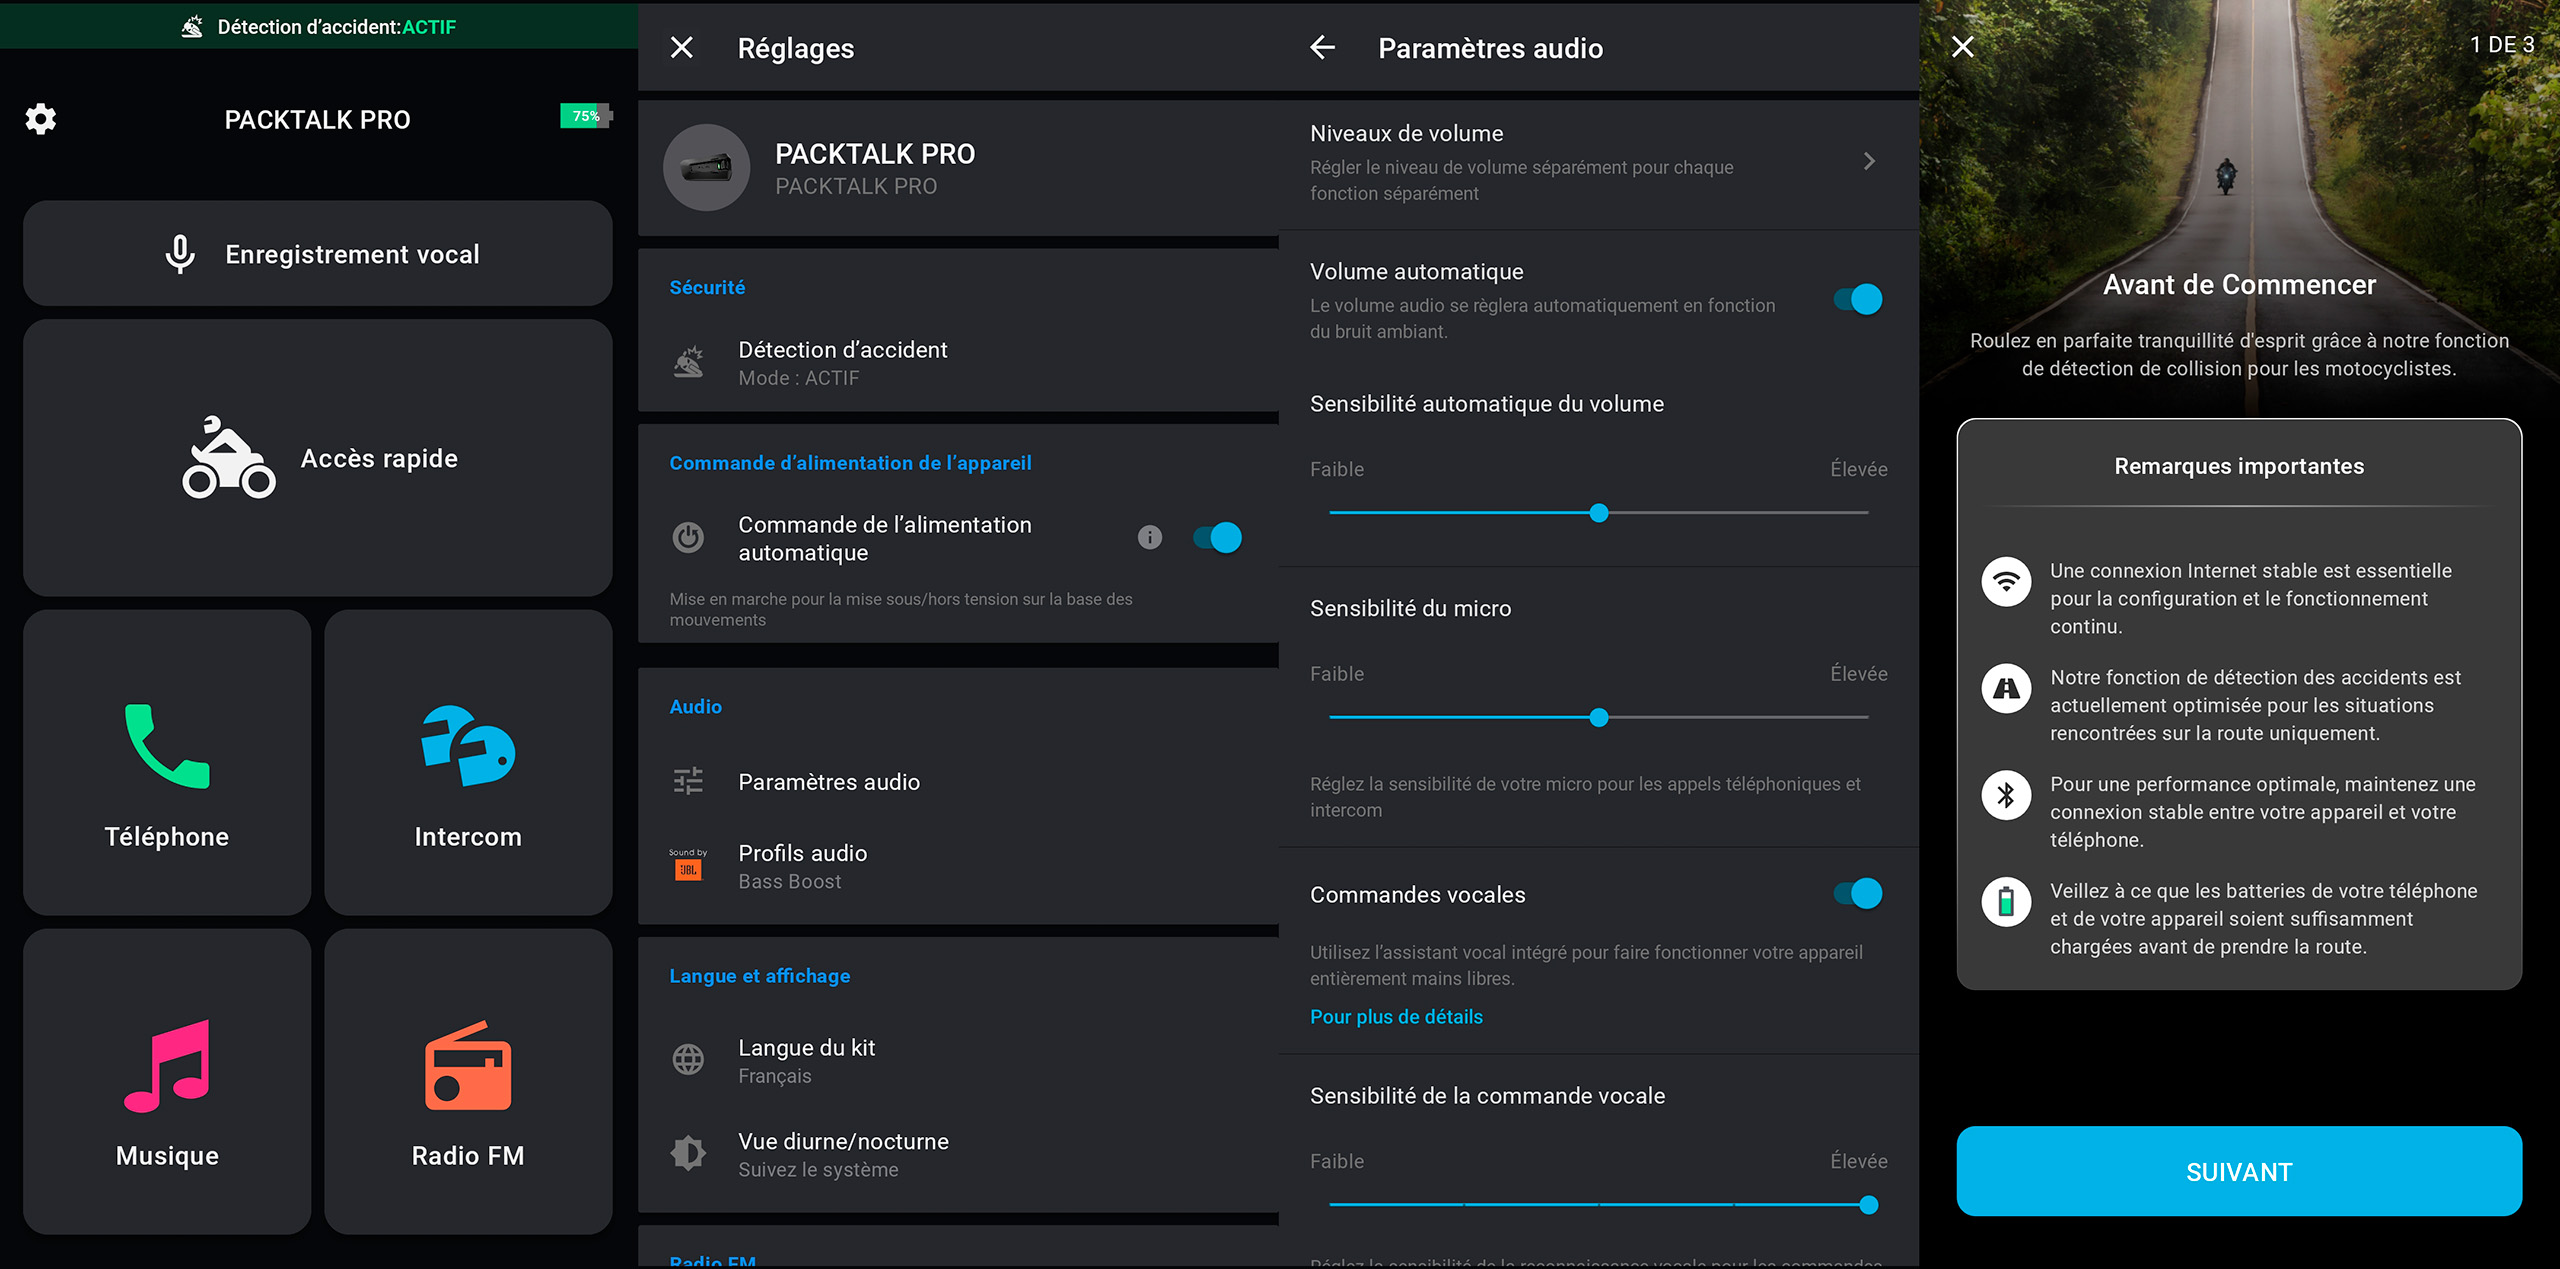Image resolution: width=2560 pixels, height=1269 pixels.
Task: Tap the Téléphone phone icon
Action: [x=167, y=747]
